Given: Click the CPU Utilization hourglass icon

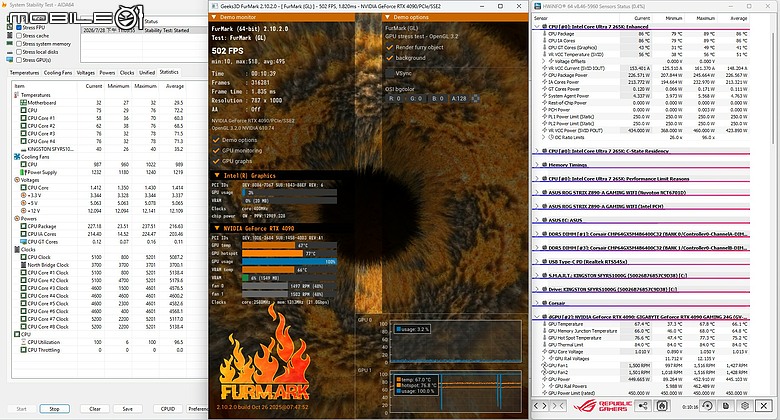Looking at the screenshot, I should [x=23, y=342].
